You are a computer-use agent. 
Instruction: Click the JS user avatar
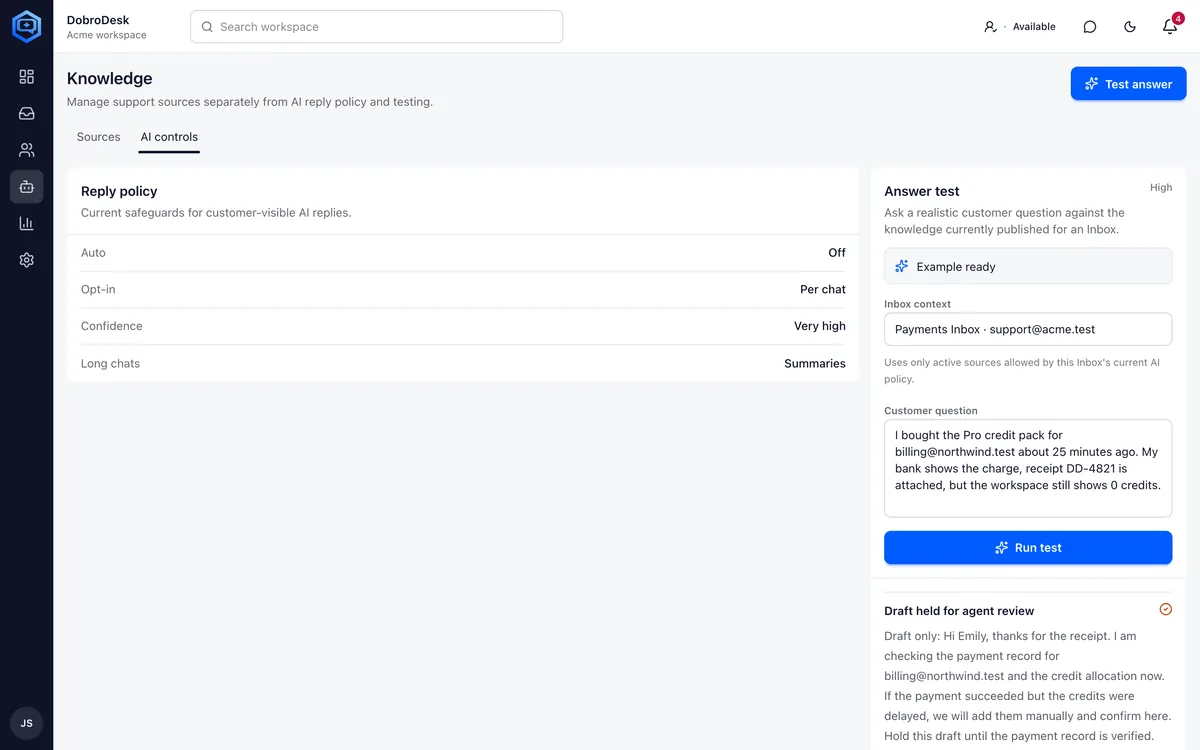[27, 723]
